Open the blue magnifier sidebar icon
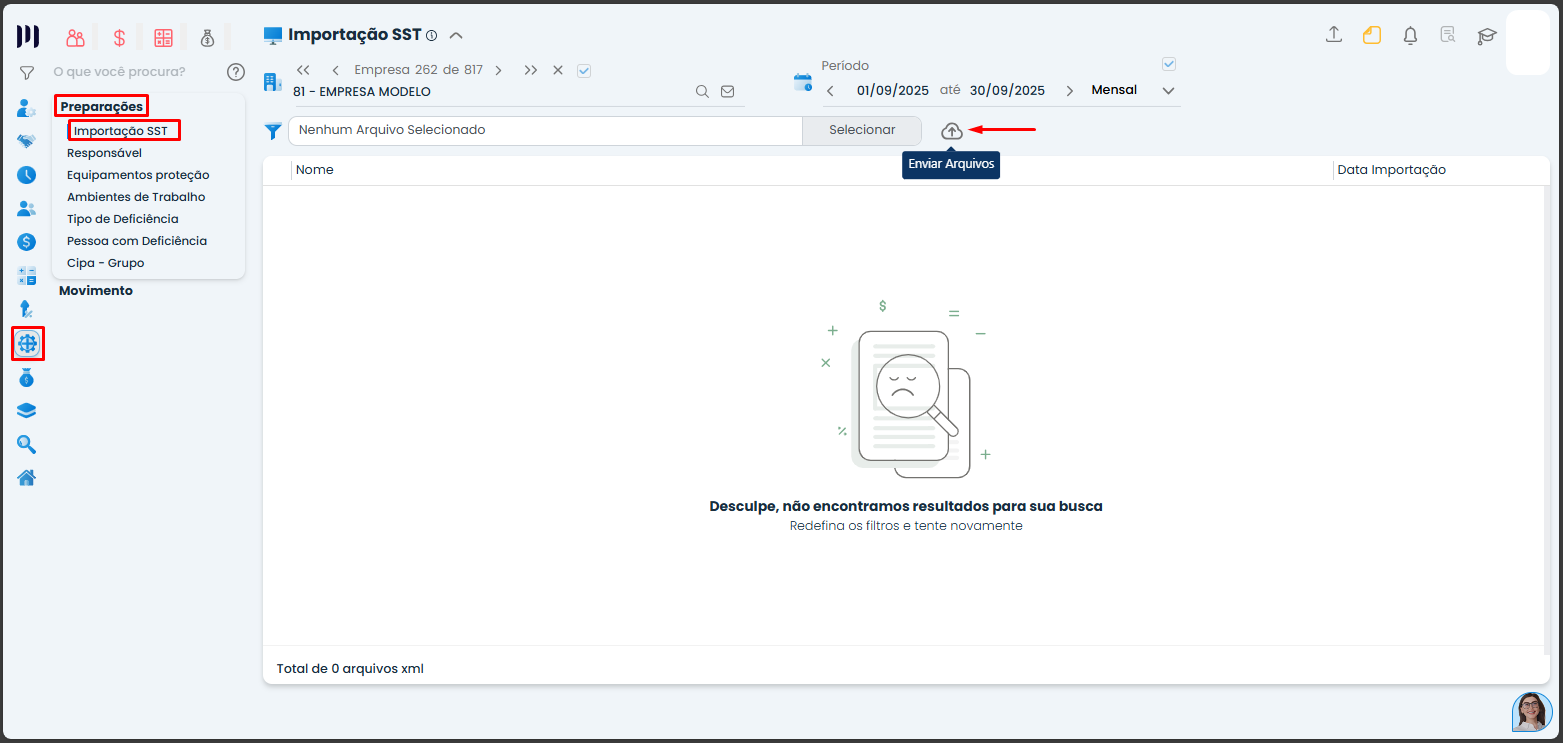The height and width of the screenshot is (743, 1563). point(27,444)
